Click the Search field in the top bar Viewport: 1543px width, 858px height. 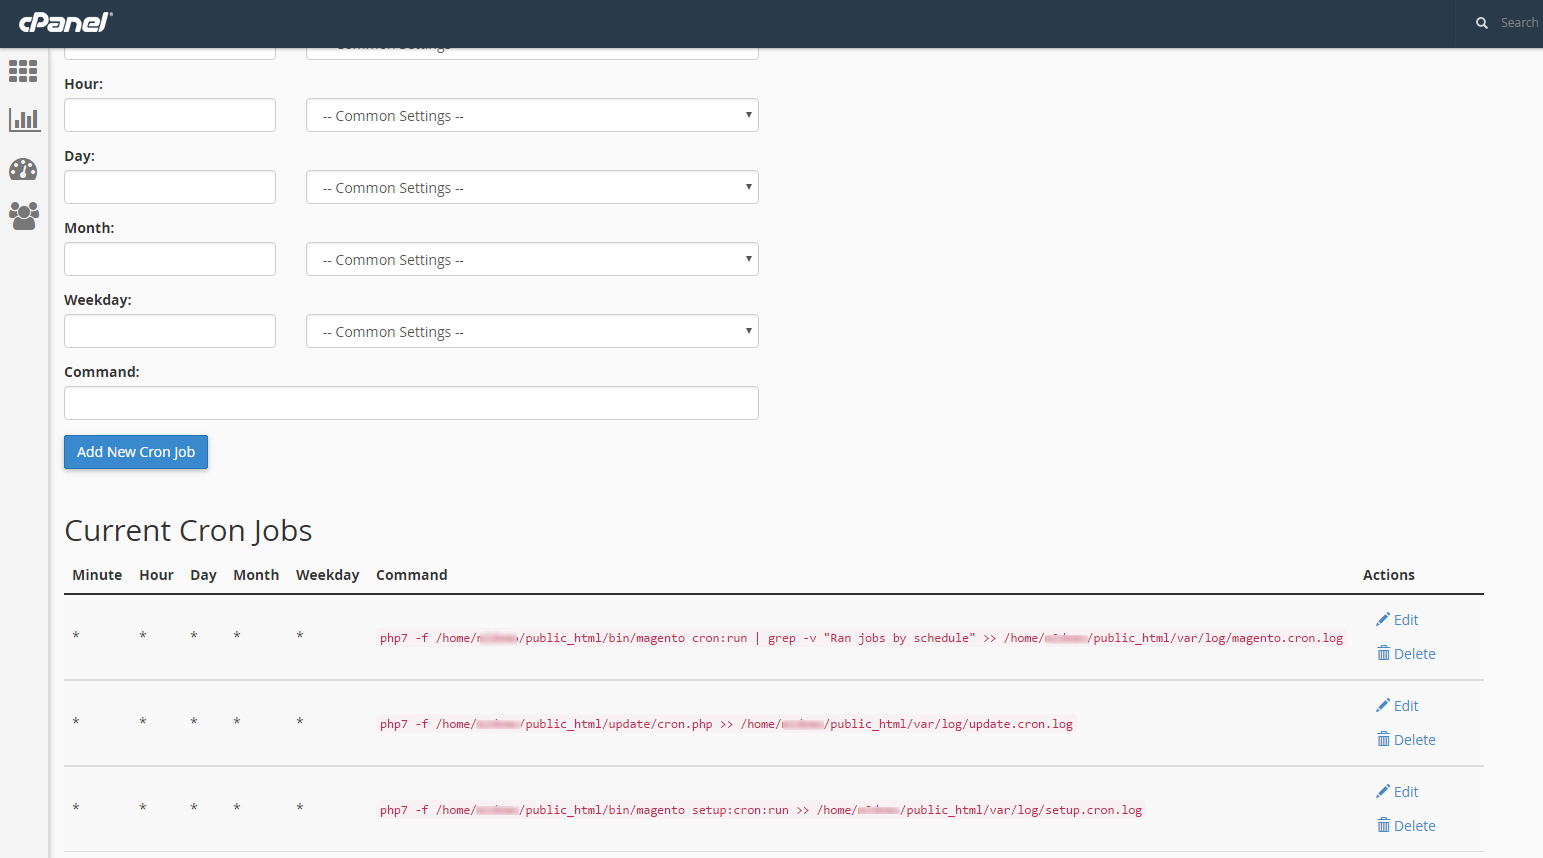tap(1517, 22)
